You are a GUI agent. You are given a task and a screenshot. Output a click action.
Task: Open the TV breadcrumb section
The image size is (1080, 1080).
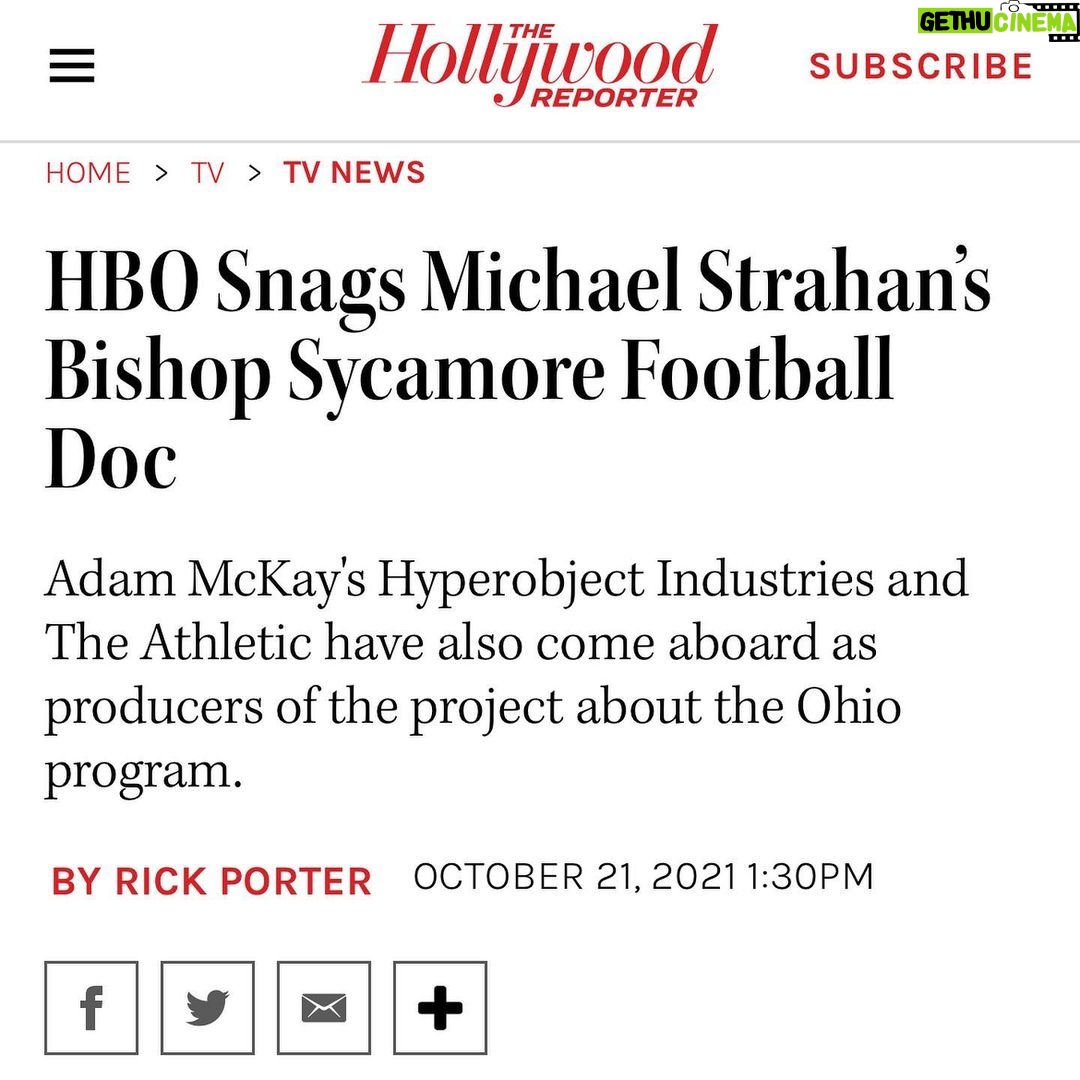[x=207, y=172]
